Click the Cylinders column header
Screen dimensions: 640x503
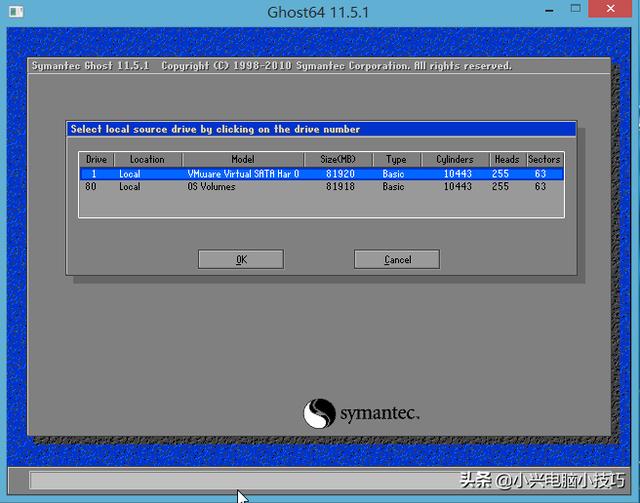tap(455, 159)
